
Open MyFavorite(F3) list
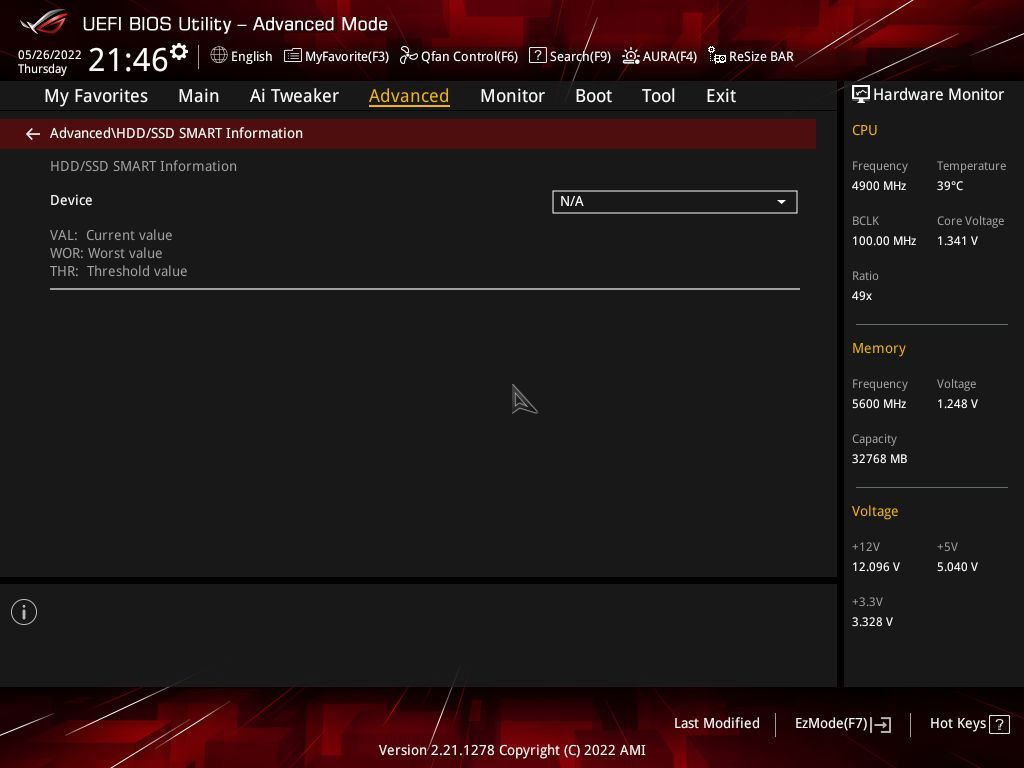pyautogui.click(x=336, y=56)
